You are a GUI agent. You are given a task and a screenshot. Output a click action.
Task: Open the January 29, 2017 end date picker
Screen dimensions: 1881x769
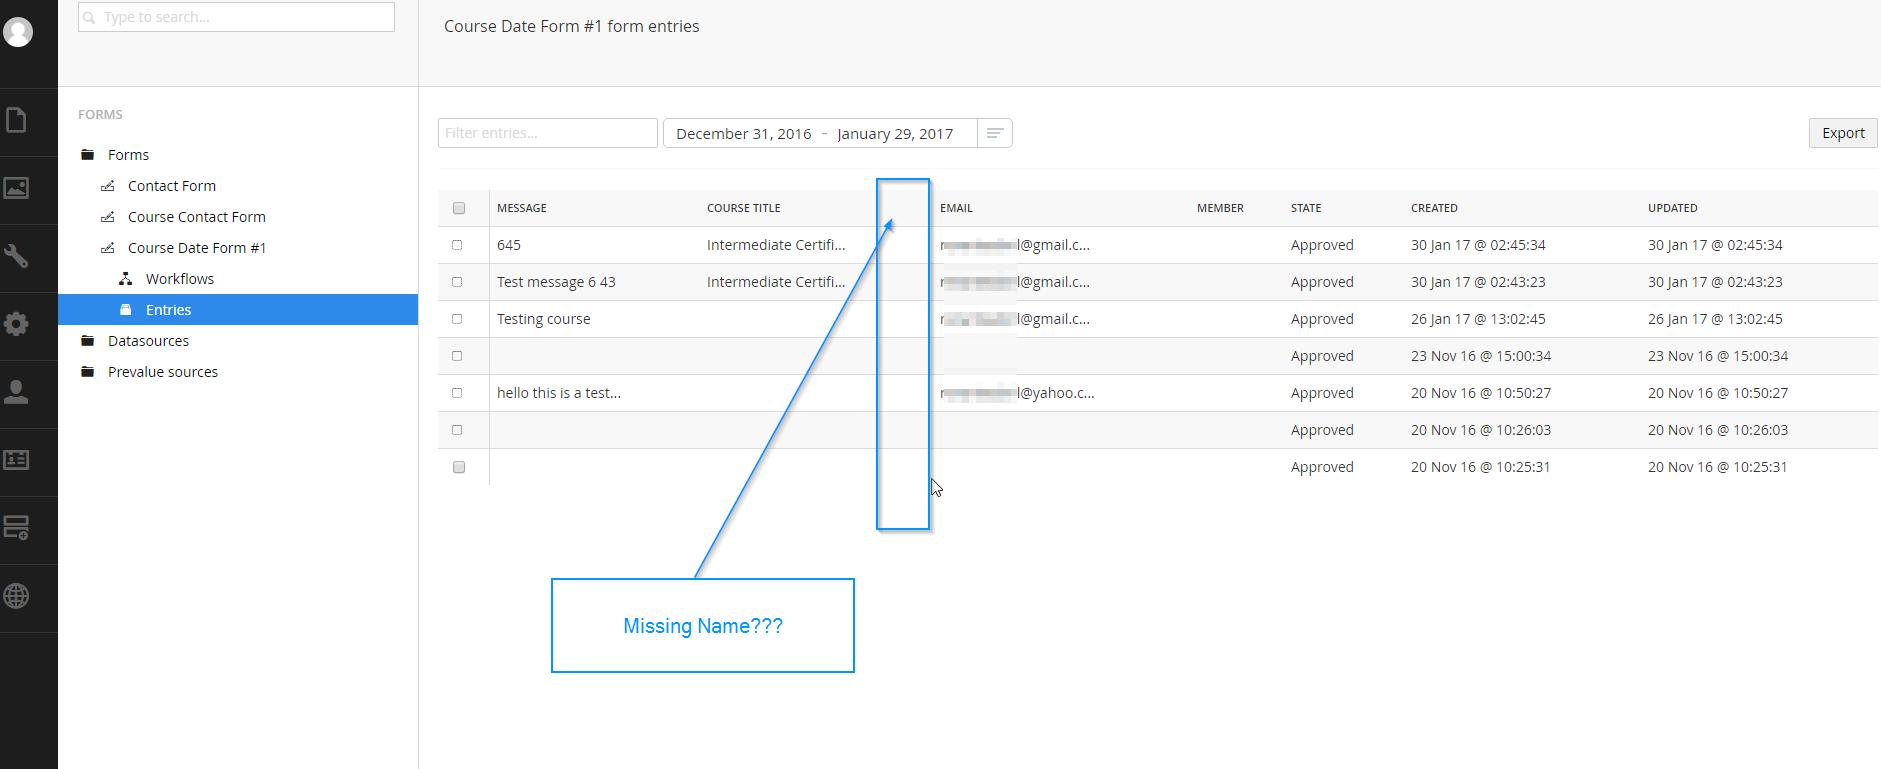tap(895, 134)
